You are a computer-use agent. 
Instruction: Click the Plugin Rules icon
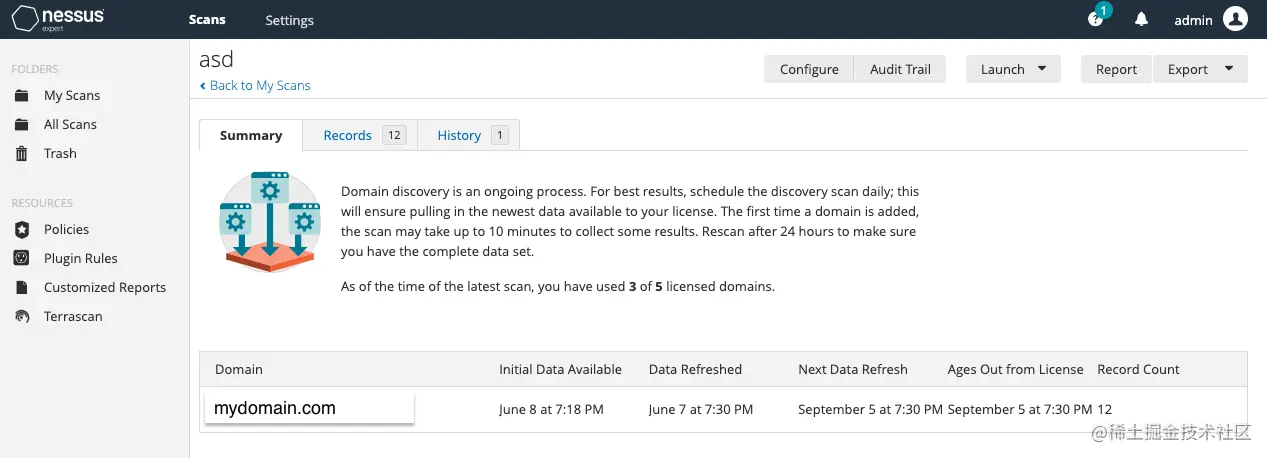pyautogui.click(x=21, y=259)
